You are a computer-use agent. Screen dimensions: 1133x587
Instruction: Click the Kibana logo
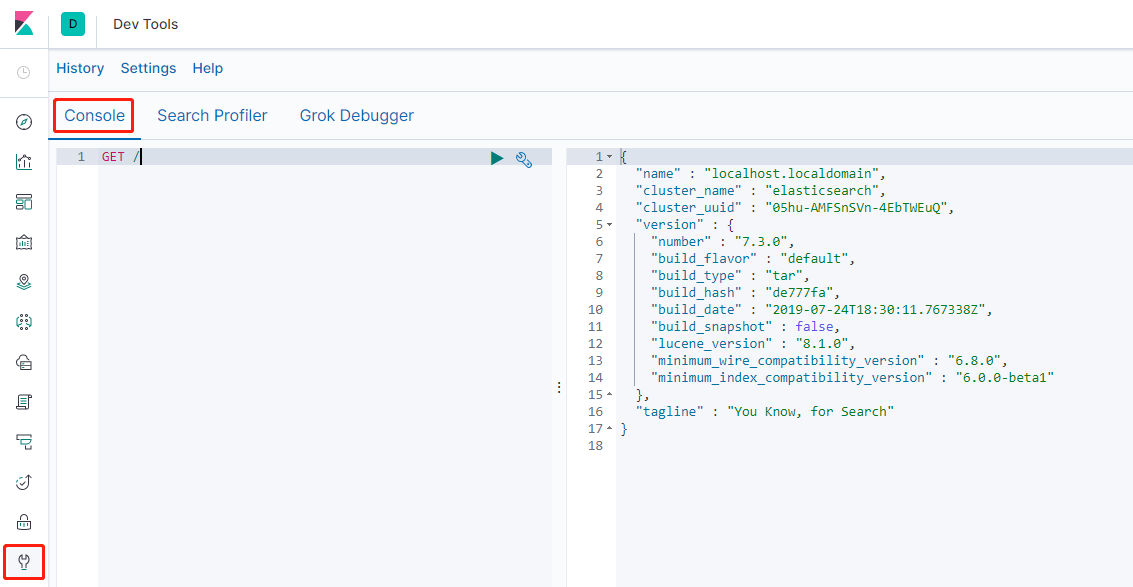[24, 24]
